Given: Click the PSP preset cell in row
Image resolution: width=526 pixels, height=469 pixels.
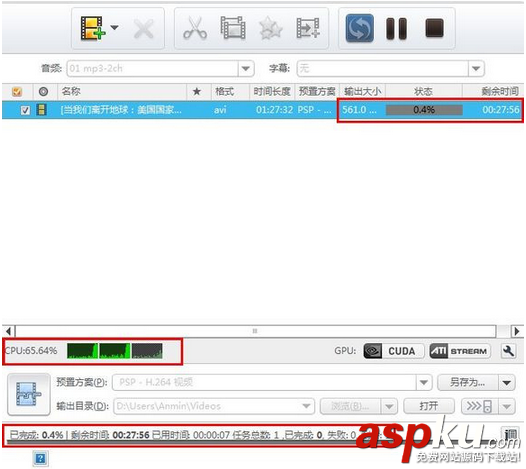Looking at the screenshot, I should (314, 110).
